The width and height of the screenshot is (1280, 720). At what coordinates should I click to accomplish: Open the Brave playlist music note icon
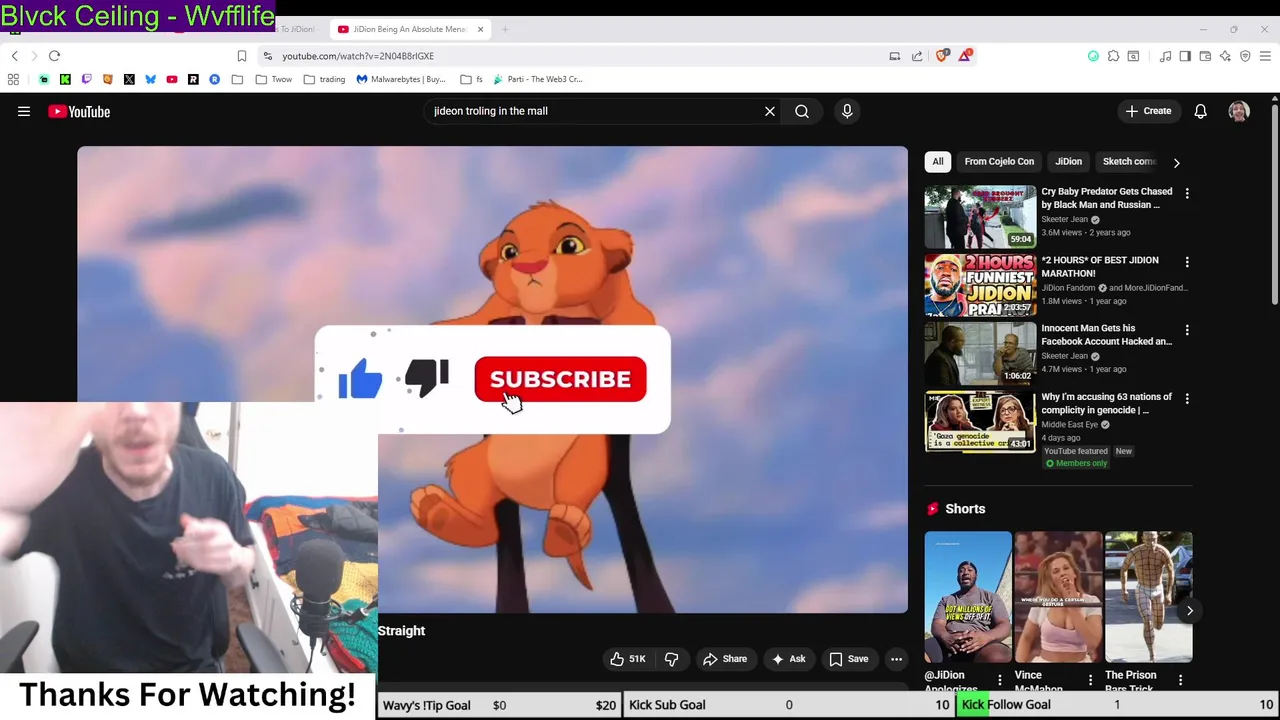tap(1165, 56)
